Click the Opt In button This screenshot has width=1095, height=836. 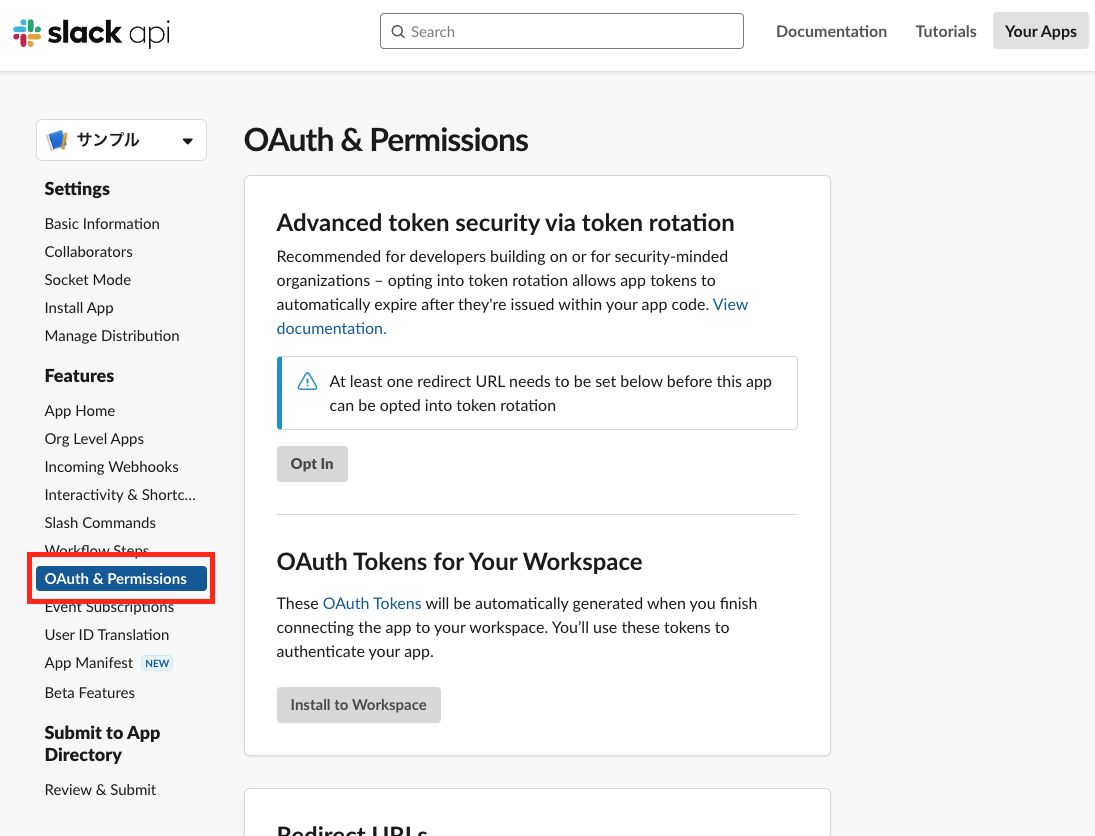click(x=312, y=464)
